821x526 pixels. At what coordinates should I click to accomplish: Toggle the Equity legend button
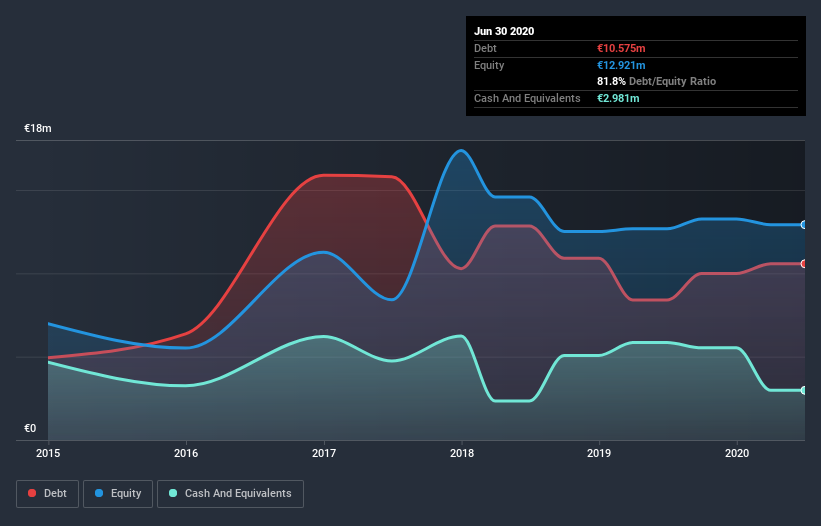pos(118,494)
